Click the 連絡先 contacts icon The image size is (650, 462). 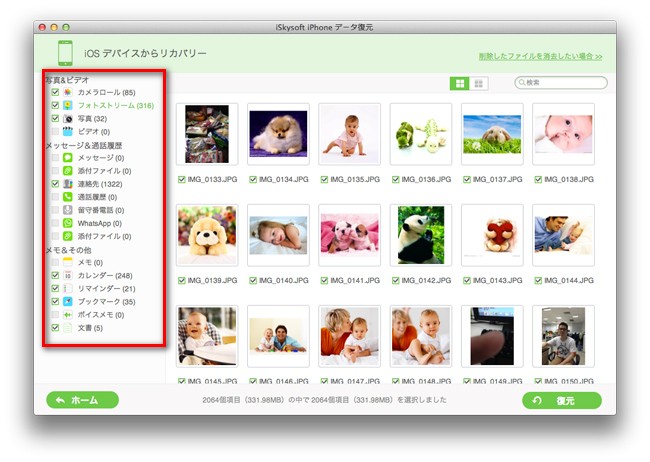68,184
